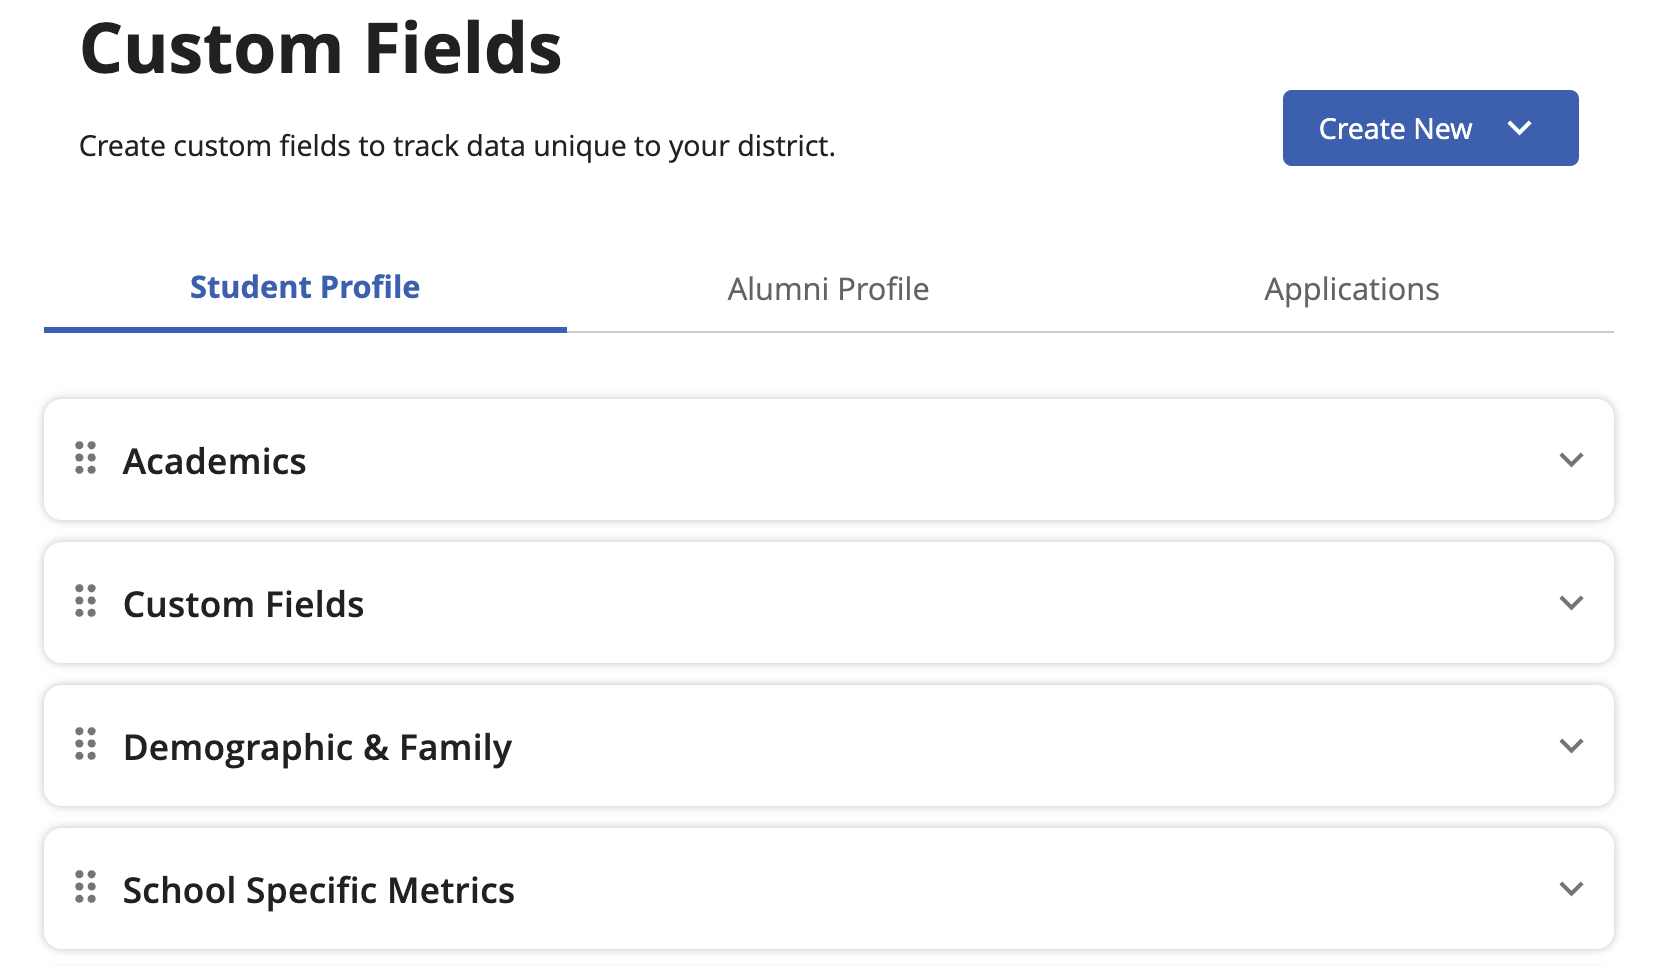Screen dimensions: 1680x966
Task: Switch to the Alumni Profile tab
Action: (828, 289)
